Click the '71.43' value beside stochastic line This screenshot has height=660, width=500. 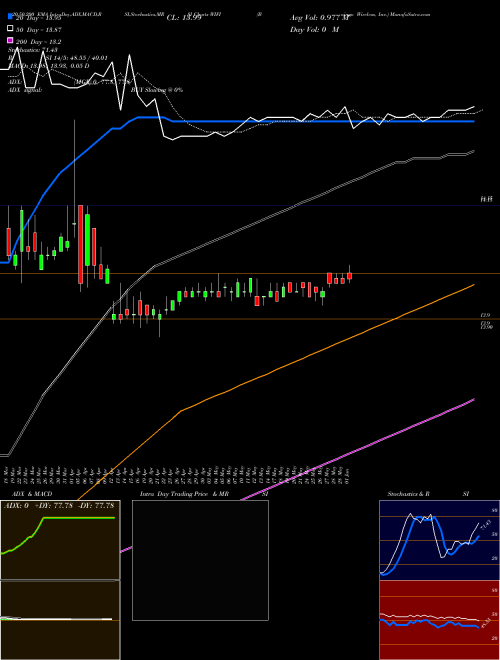click(x=486, y=525)
